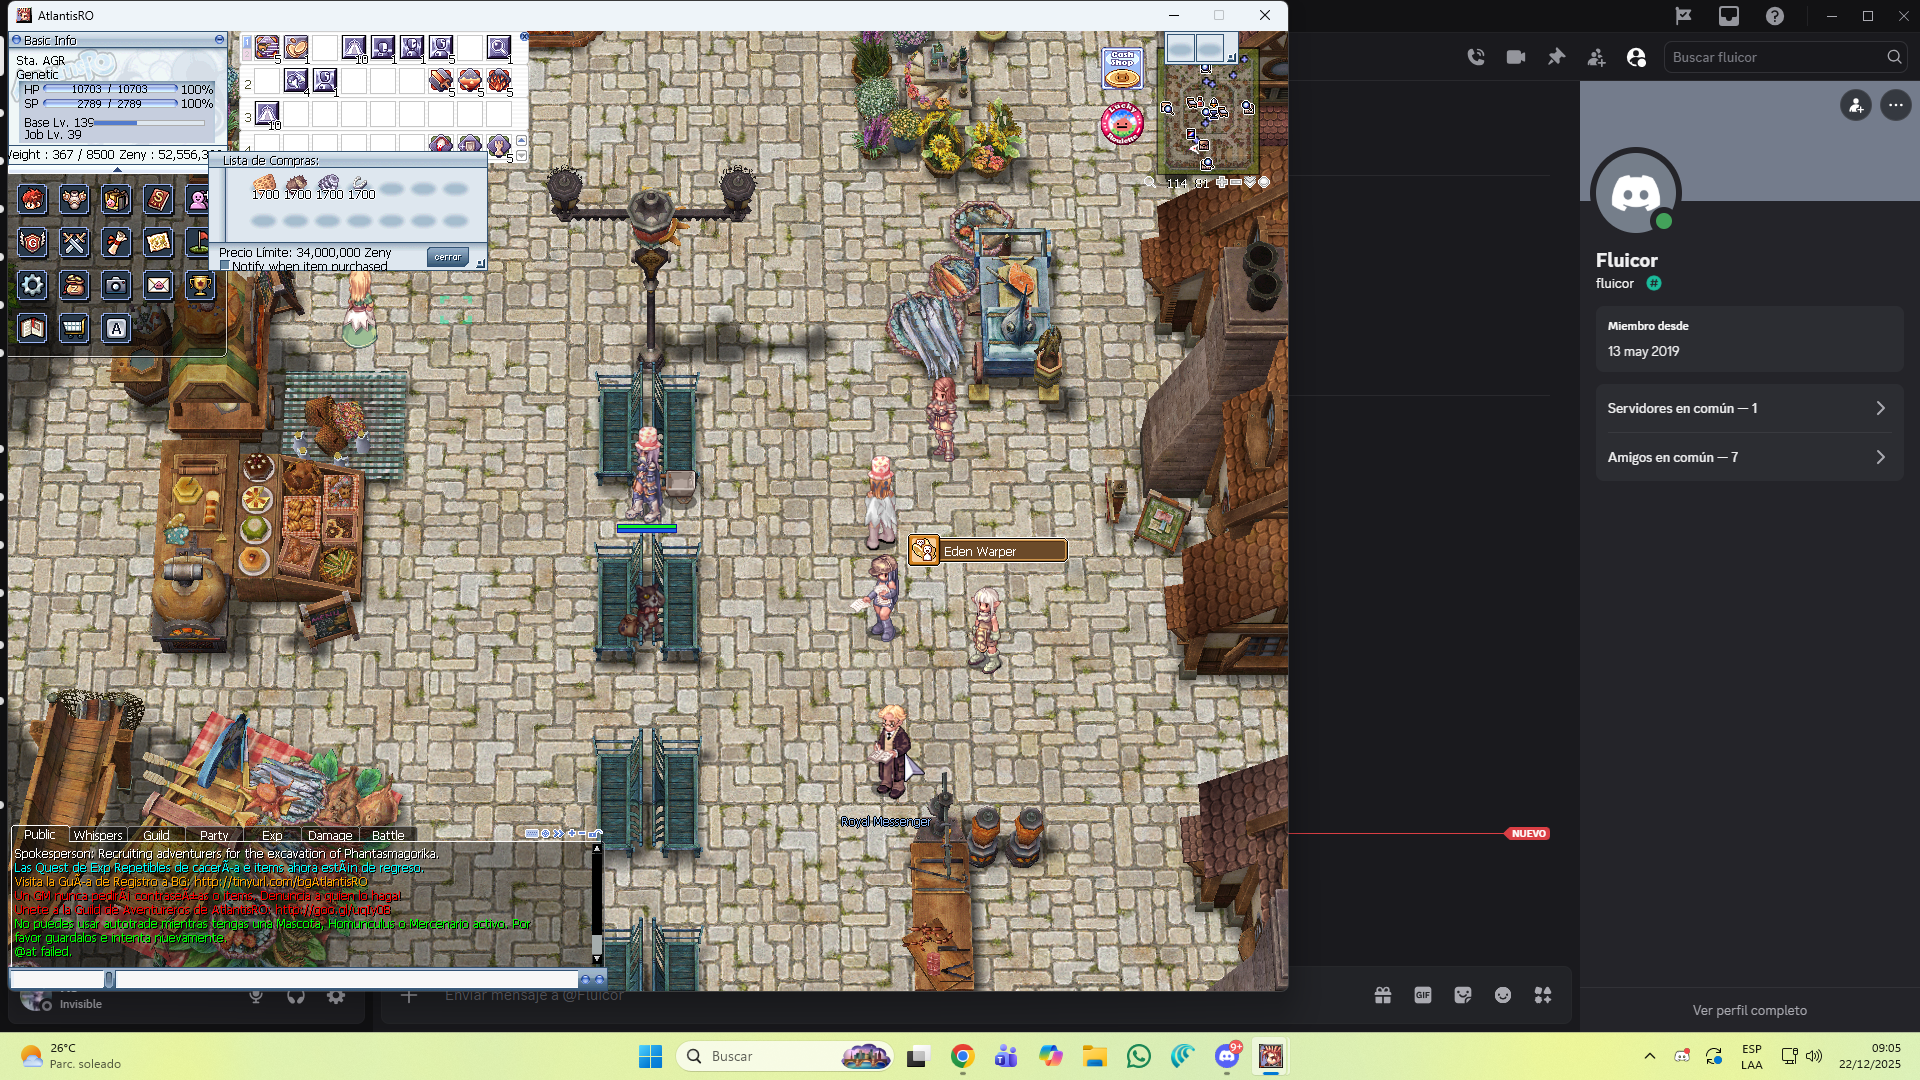
Task: Open the character status icon menu
Action: click(33, 200)
